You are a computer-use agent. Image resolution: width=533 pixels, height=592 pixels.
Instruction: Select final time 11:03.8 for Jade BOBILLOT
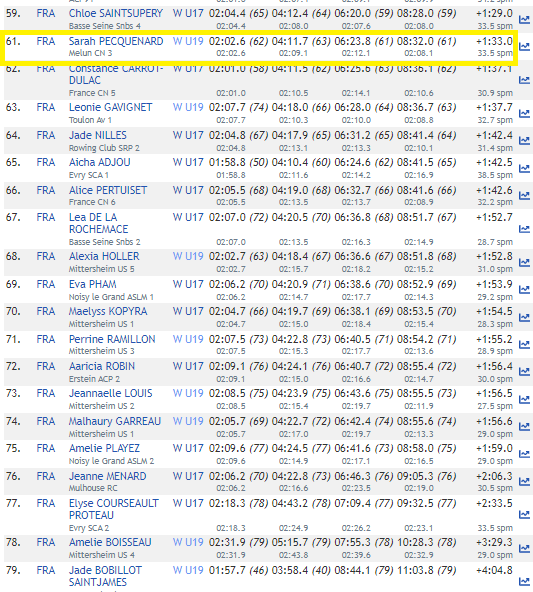415,570
